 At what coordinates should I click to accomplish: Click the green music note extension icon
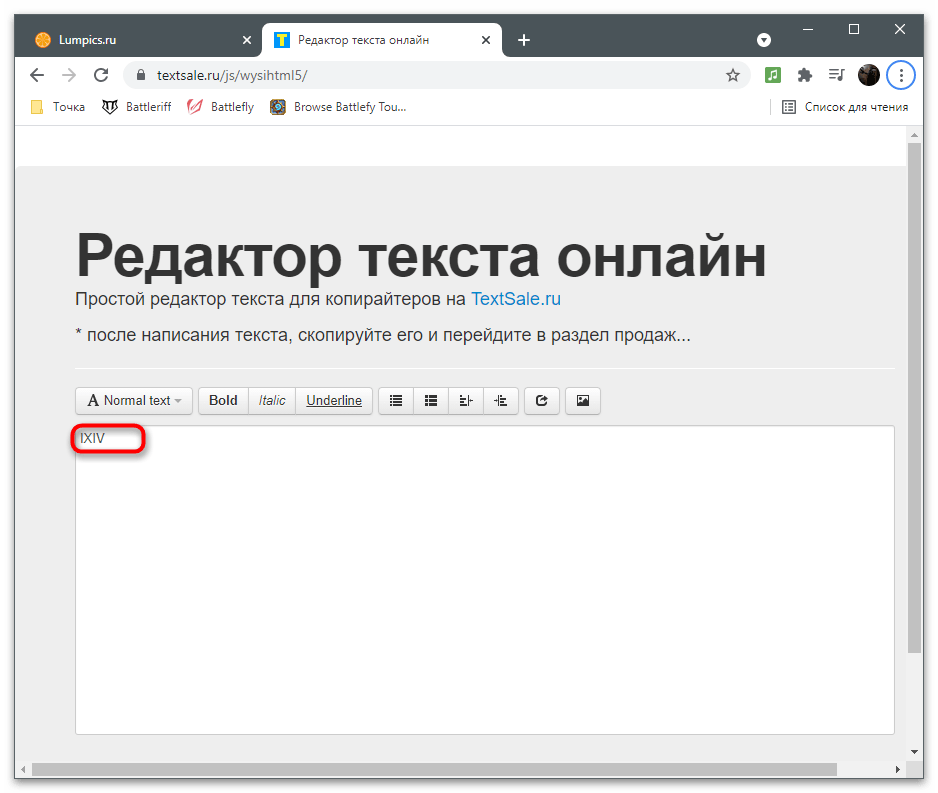772,75
